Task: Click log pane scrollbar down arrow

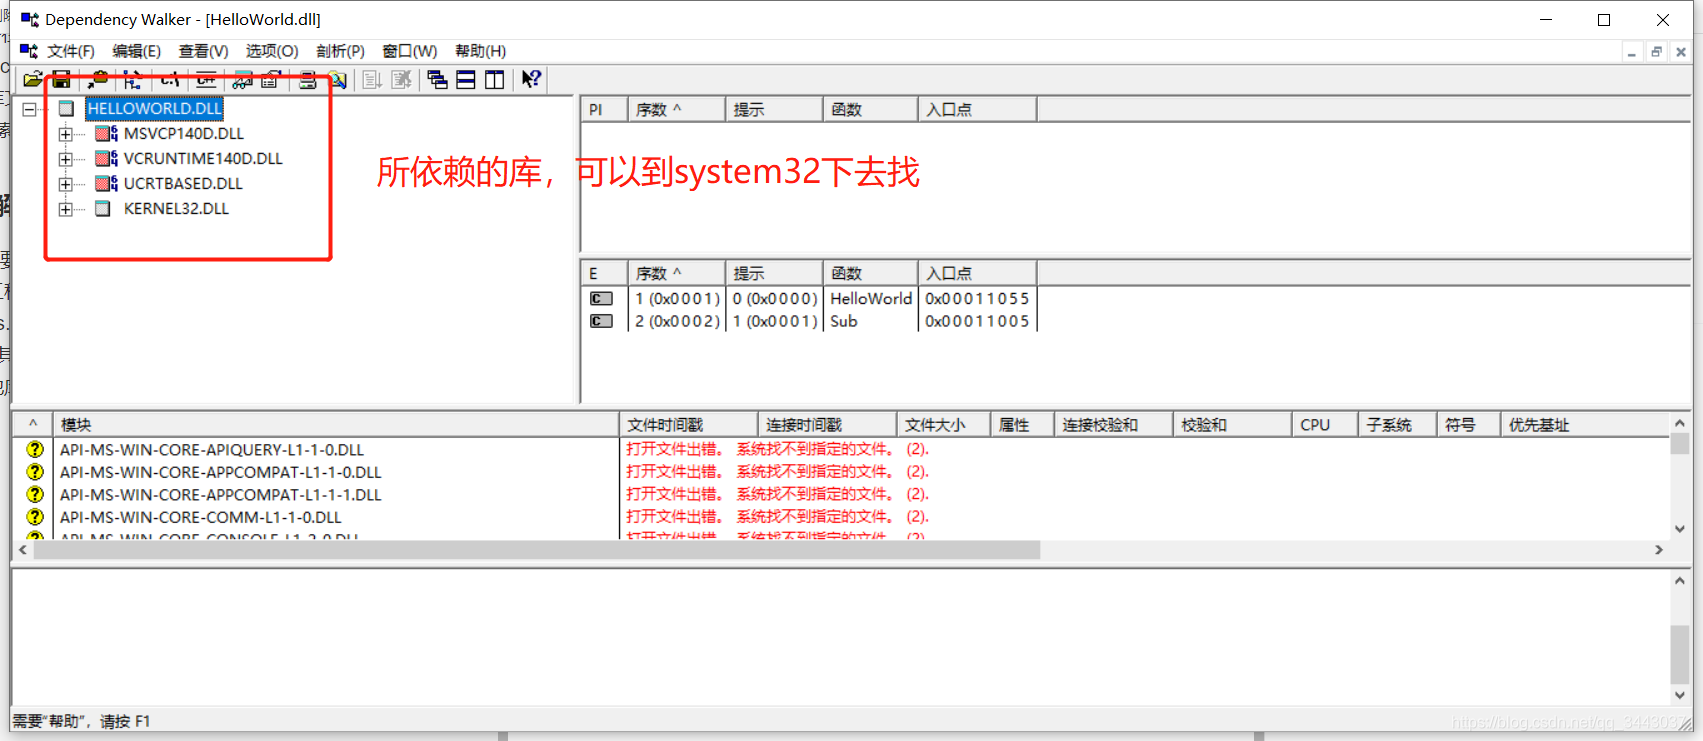Action: coord(1680,695)
